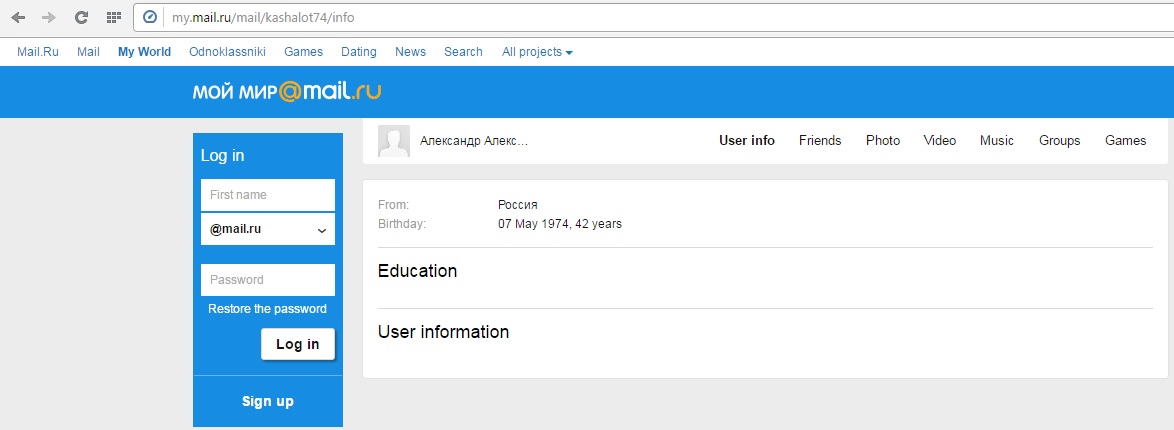
Task: Open the Search link
Action: (463, 52)
